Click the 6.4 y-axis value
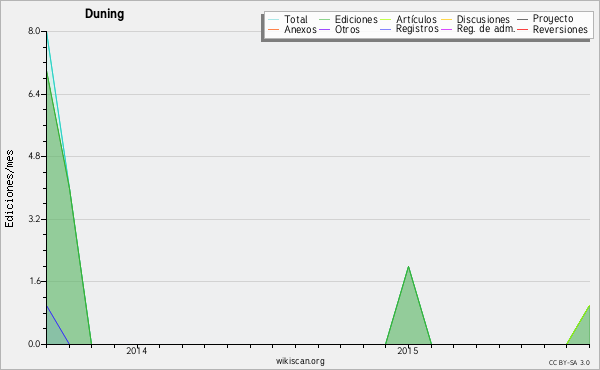600x370 pixels. click(34, 94)
